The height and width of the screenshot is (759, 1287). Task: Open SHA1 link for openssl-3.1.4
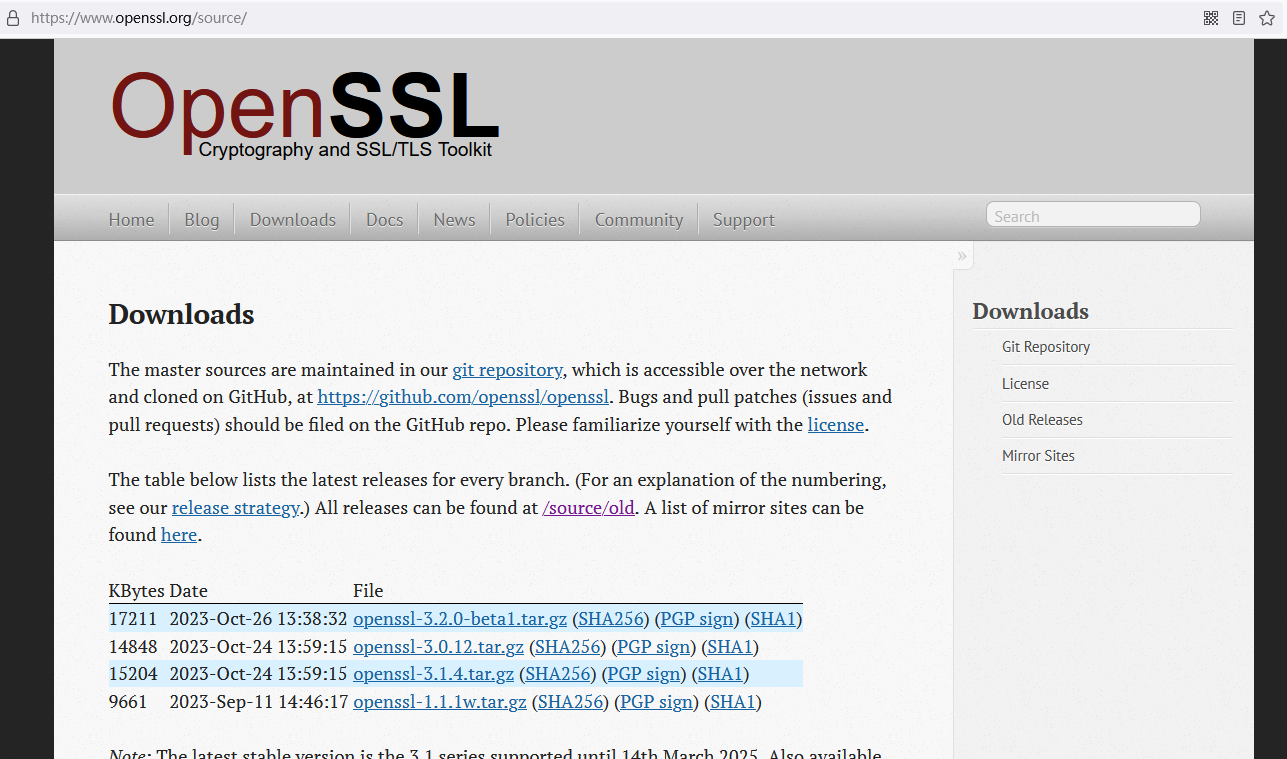(x=720, y=674)
